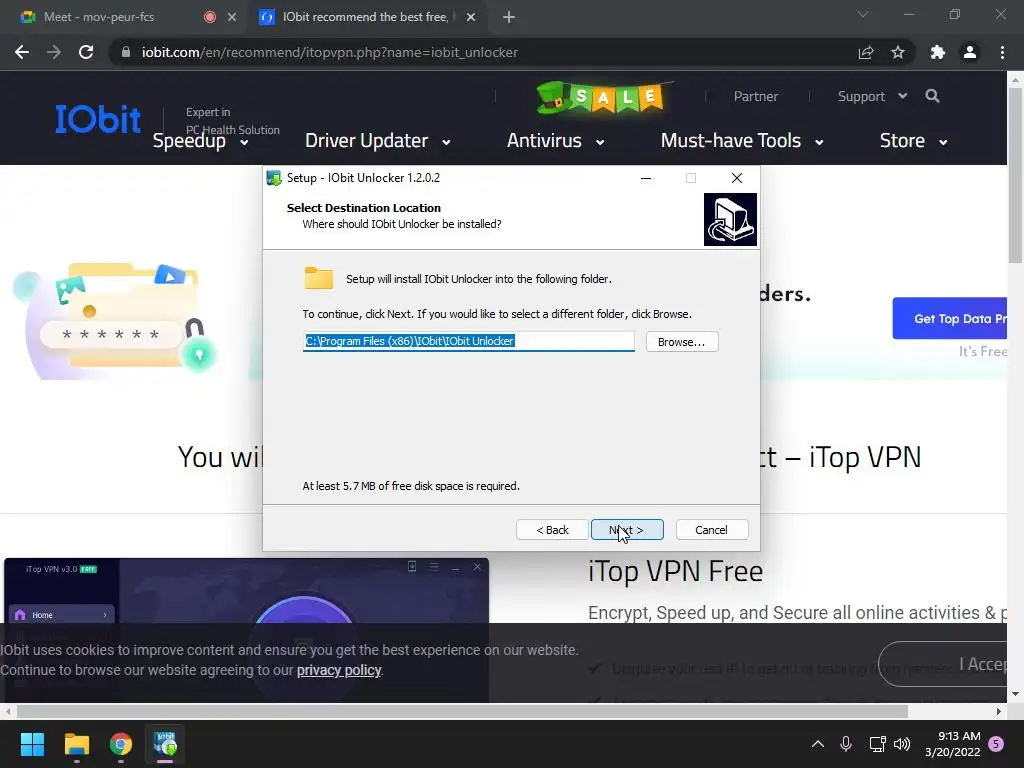Click Get Top Data Protection button
The height and width of the screenshot is (768, 1024).
(950, 318)
